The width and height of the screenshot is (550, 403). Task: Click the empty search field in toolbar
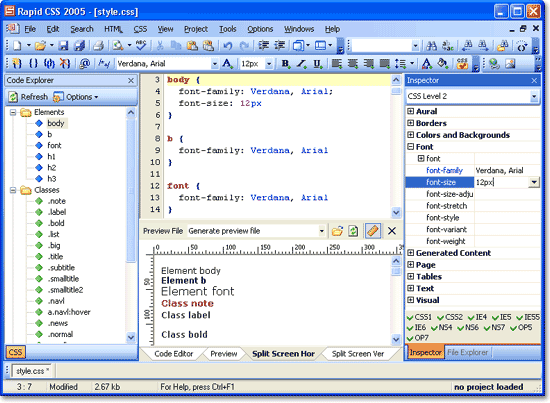382,46
